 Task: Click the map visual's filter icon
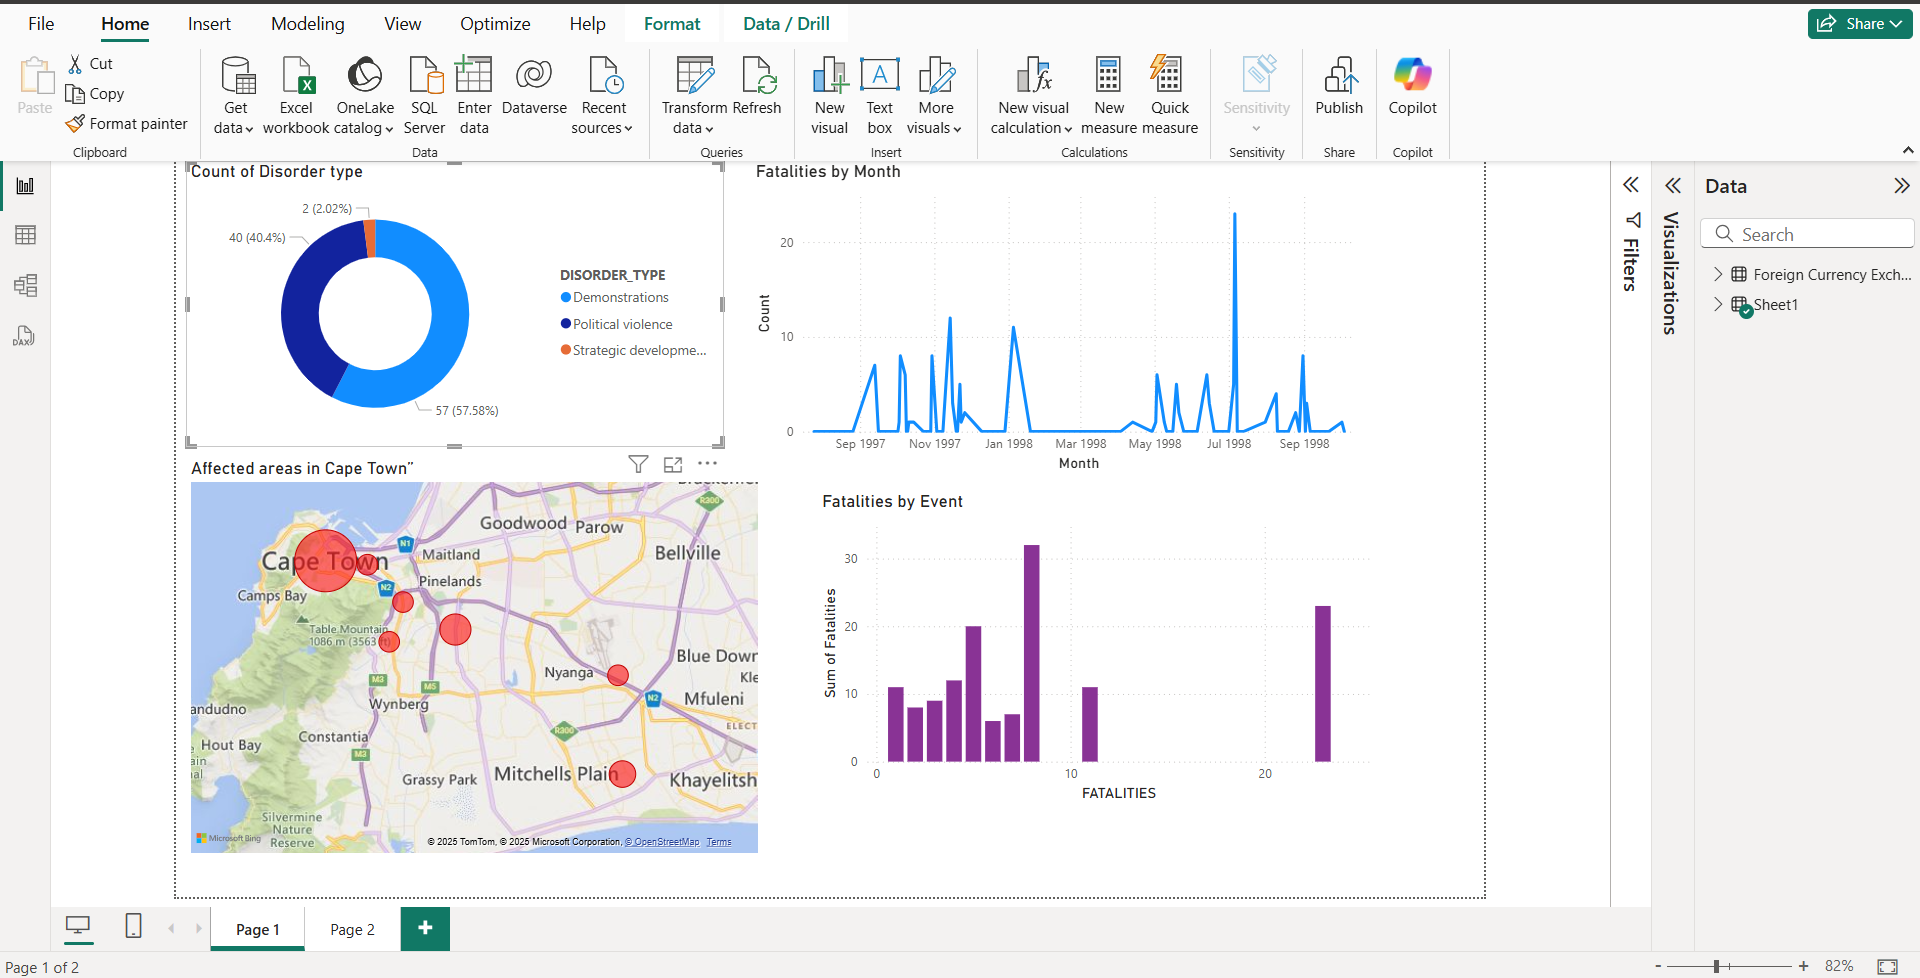pos(638,464)
